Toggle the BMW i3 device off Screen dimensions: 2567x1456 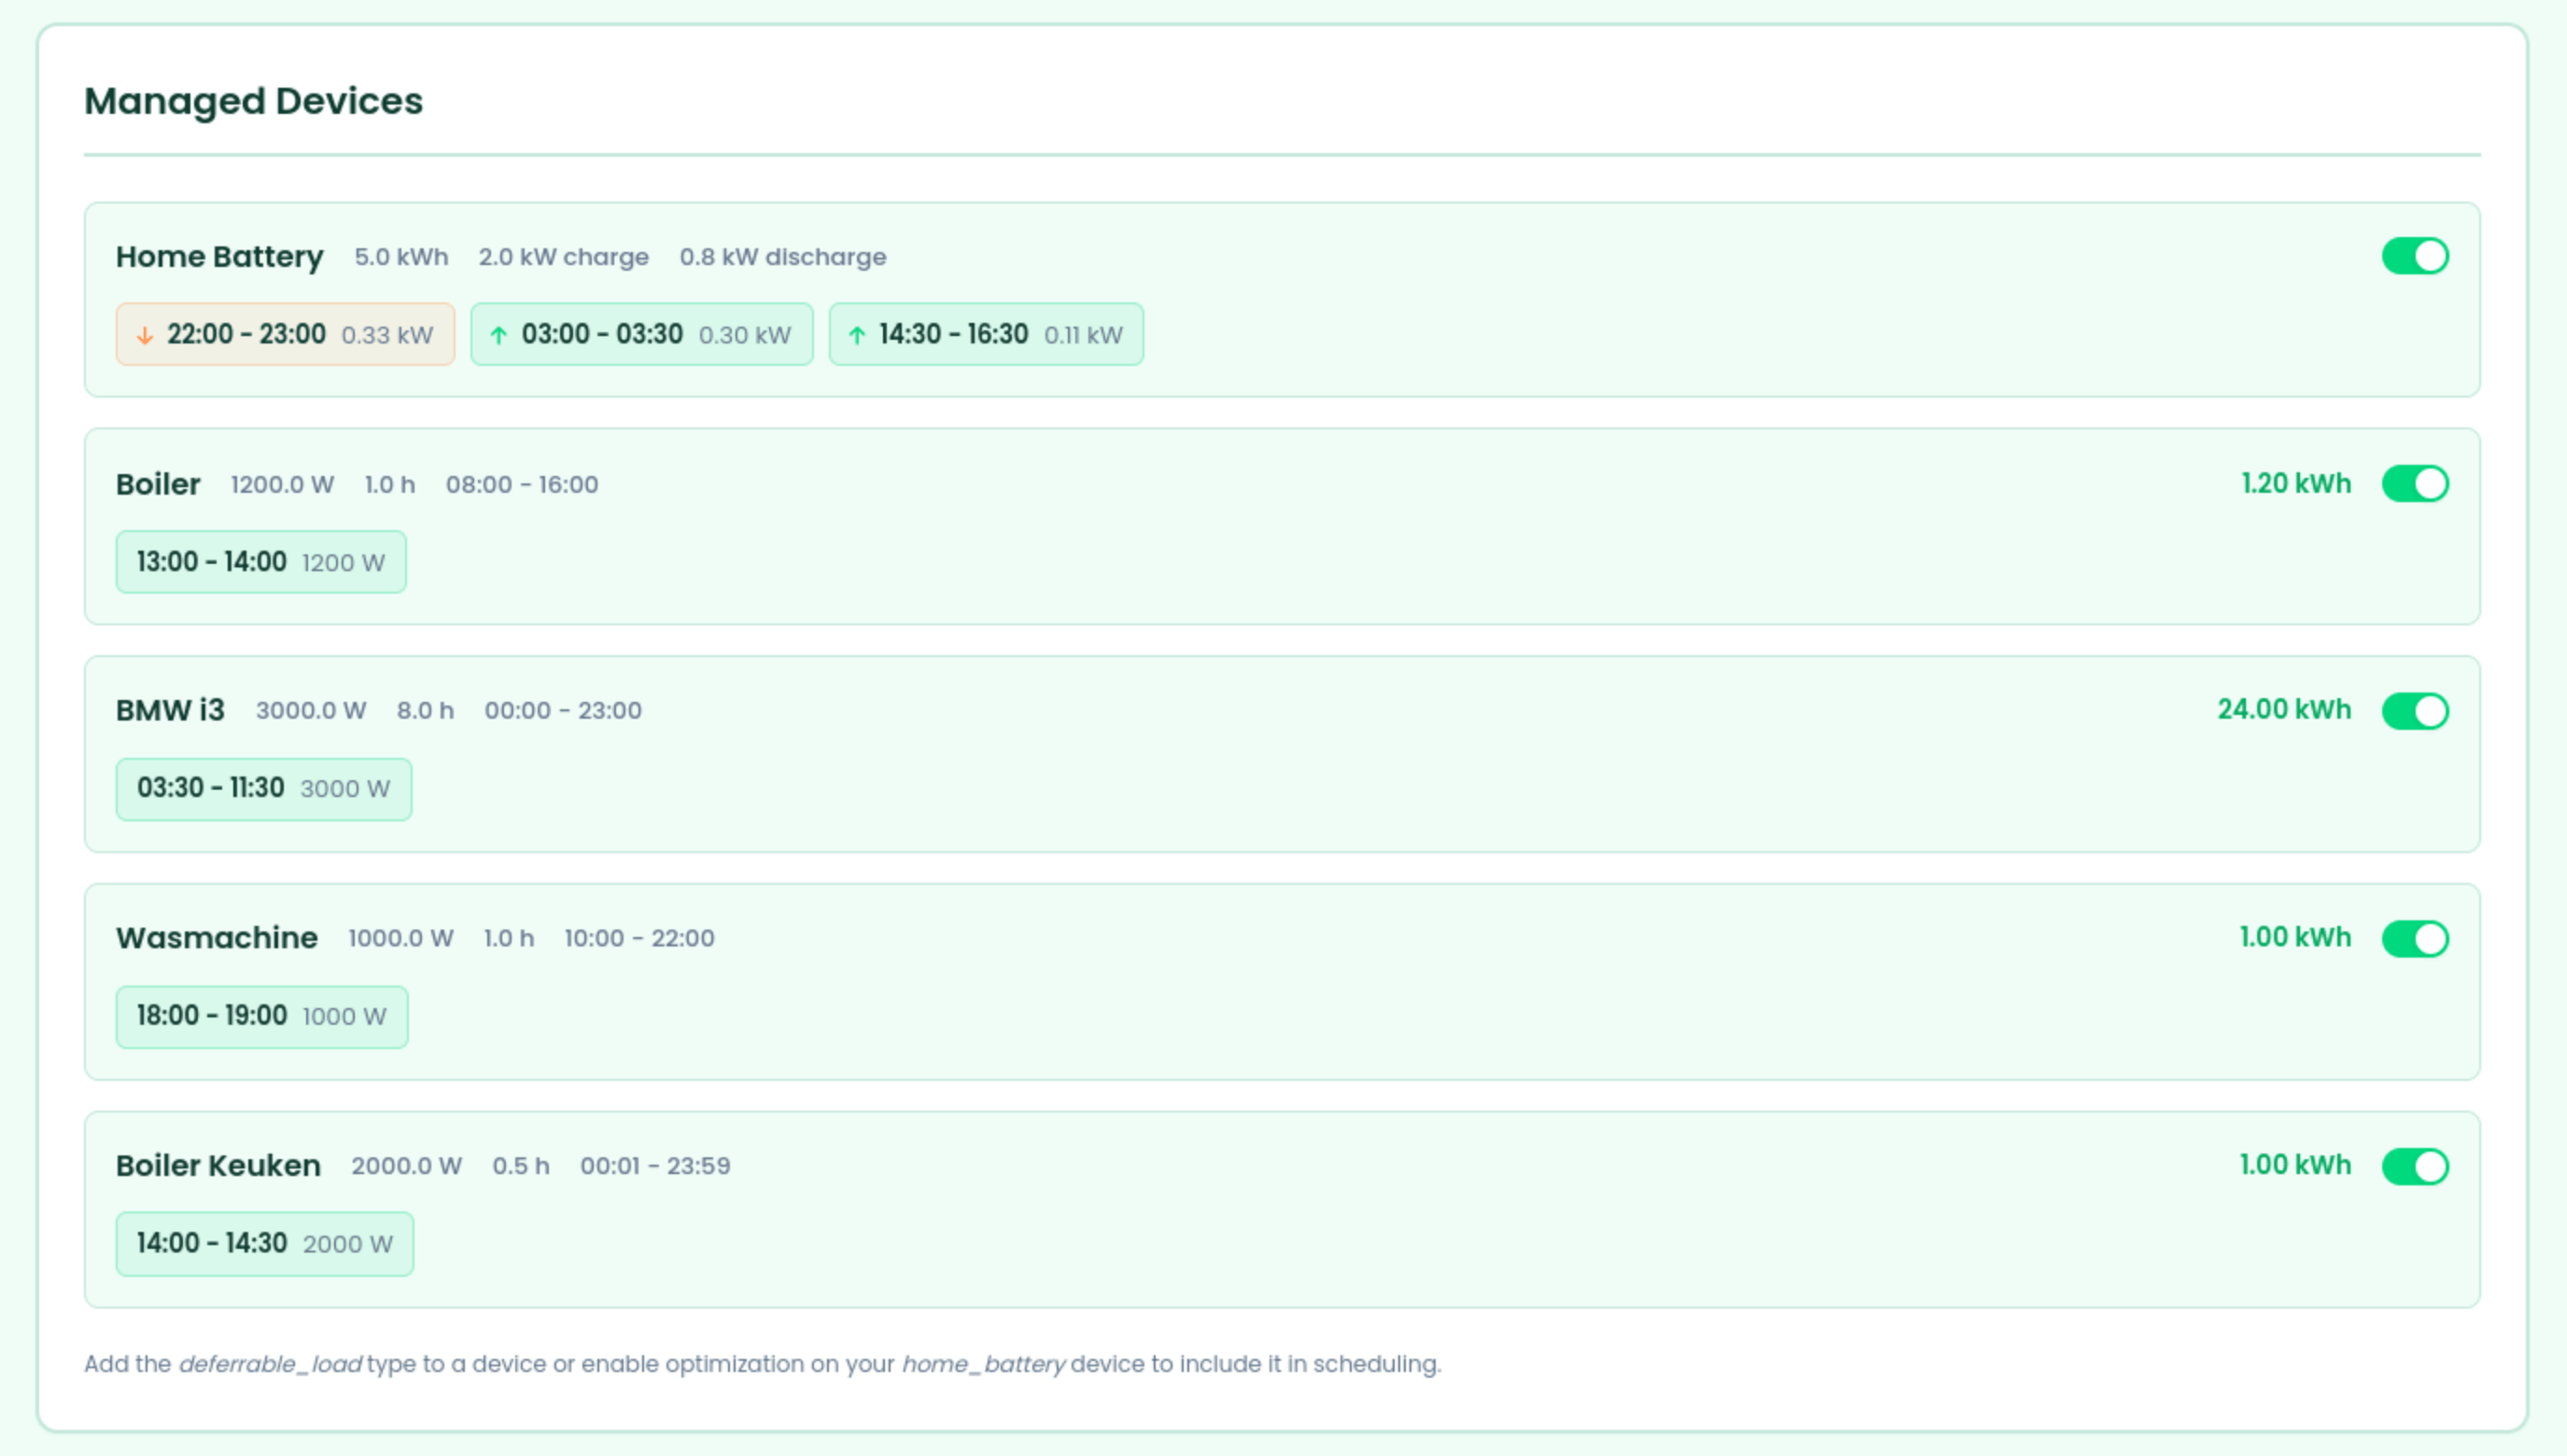point(2416,710)
